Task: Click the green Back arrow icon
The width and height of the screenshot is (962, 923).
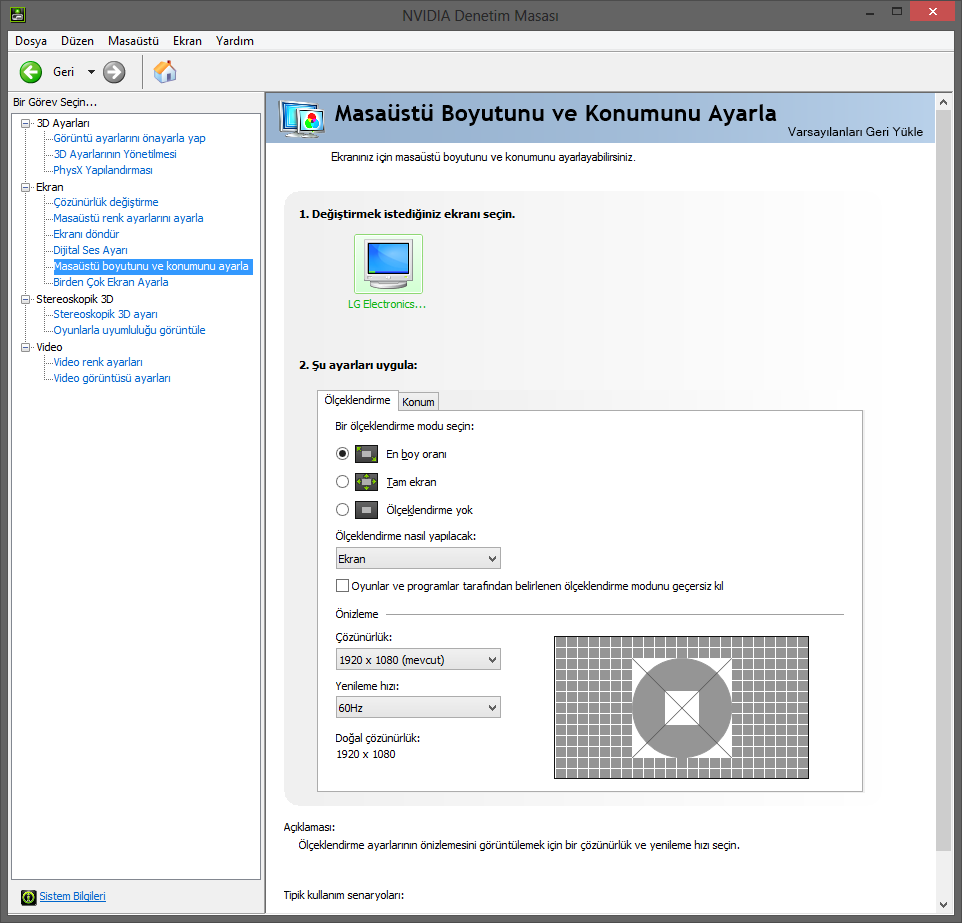Action: [31, 72]
